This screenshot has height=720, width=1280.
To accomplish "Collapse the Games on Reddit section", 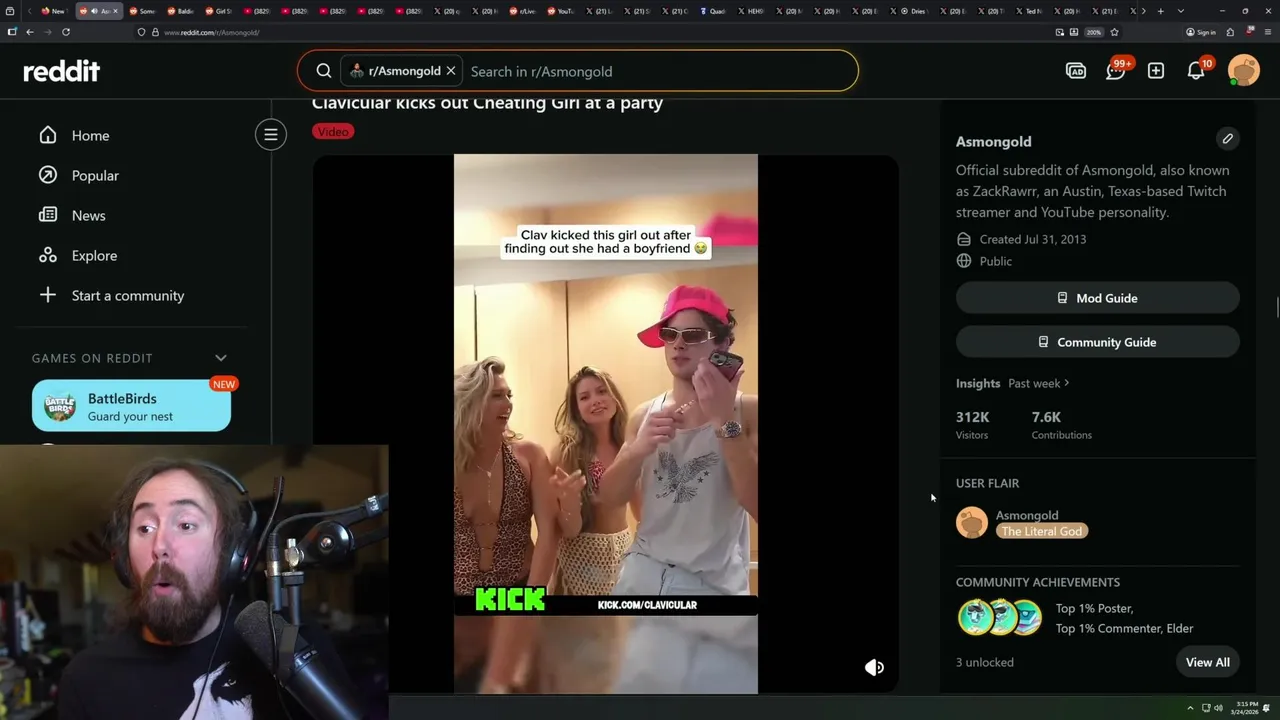I will 221,358.
